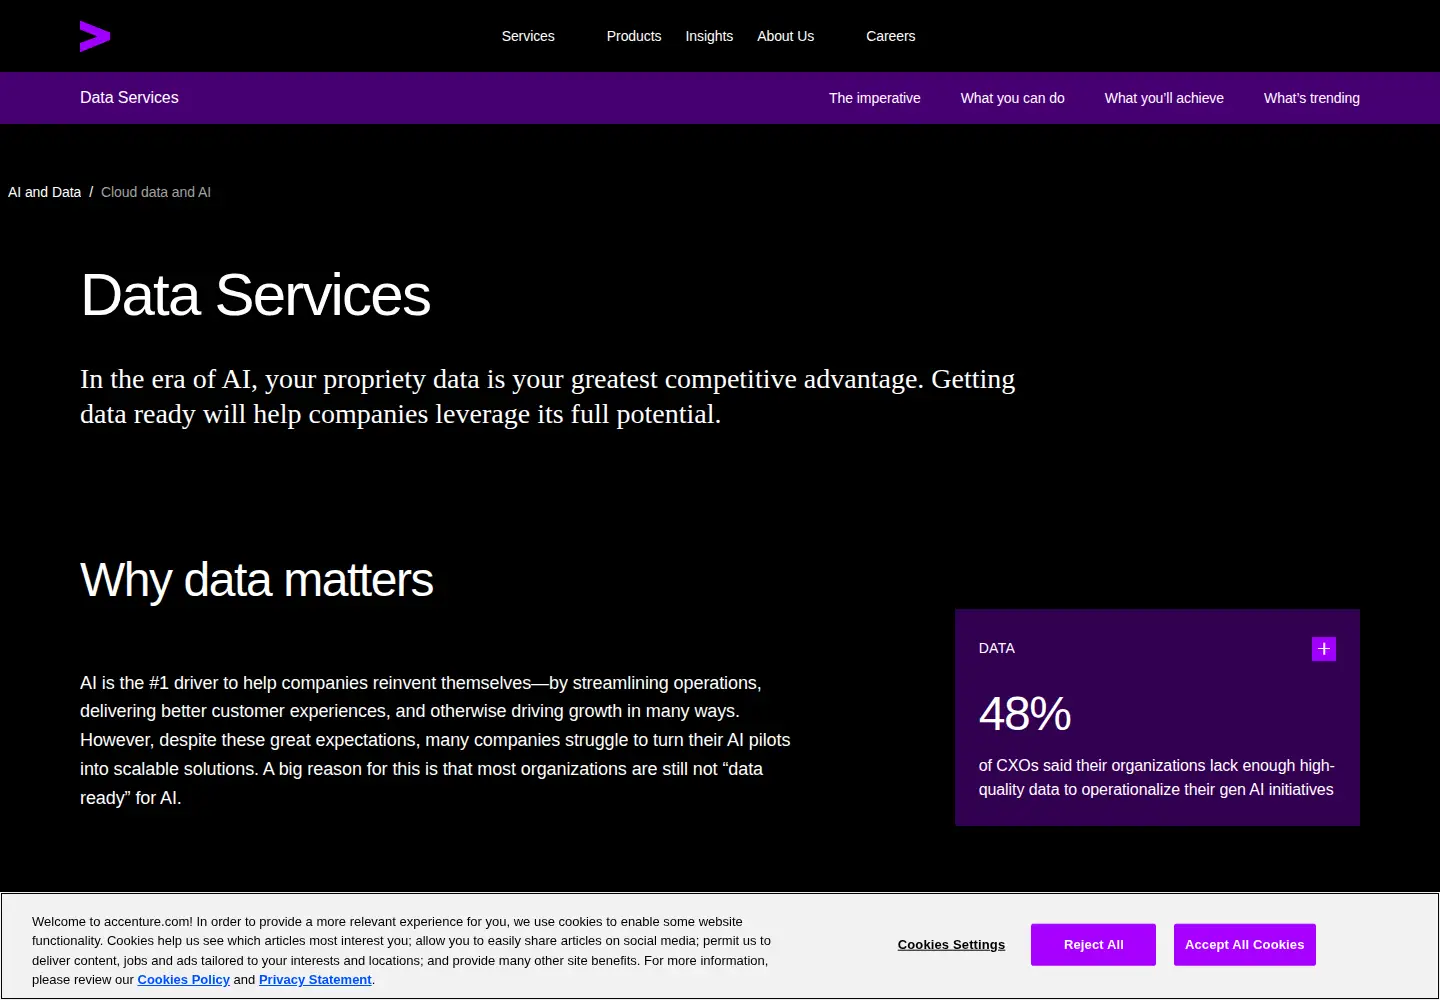Screen dimensions: 1440x1000
Task: Click the 'In the era of AI' intro text
Action: pyautogui.click(x=547, y=396)
